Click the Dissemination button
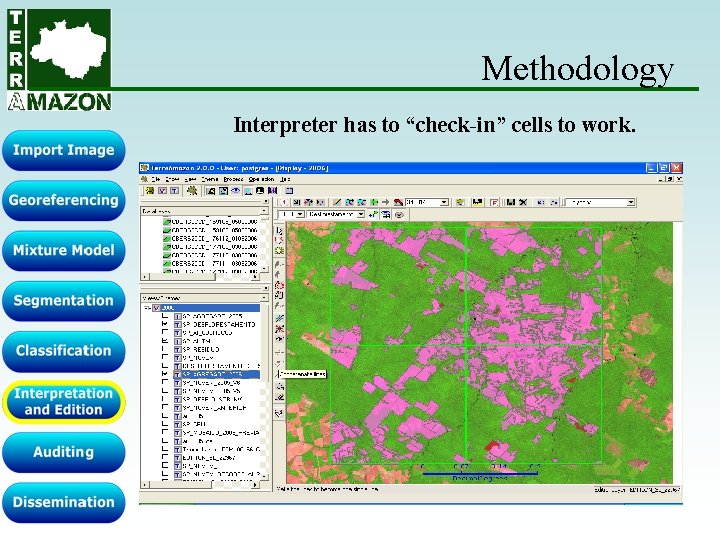This screenshot has height=540, width=720. (x=63, y=502)
